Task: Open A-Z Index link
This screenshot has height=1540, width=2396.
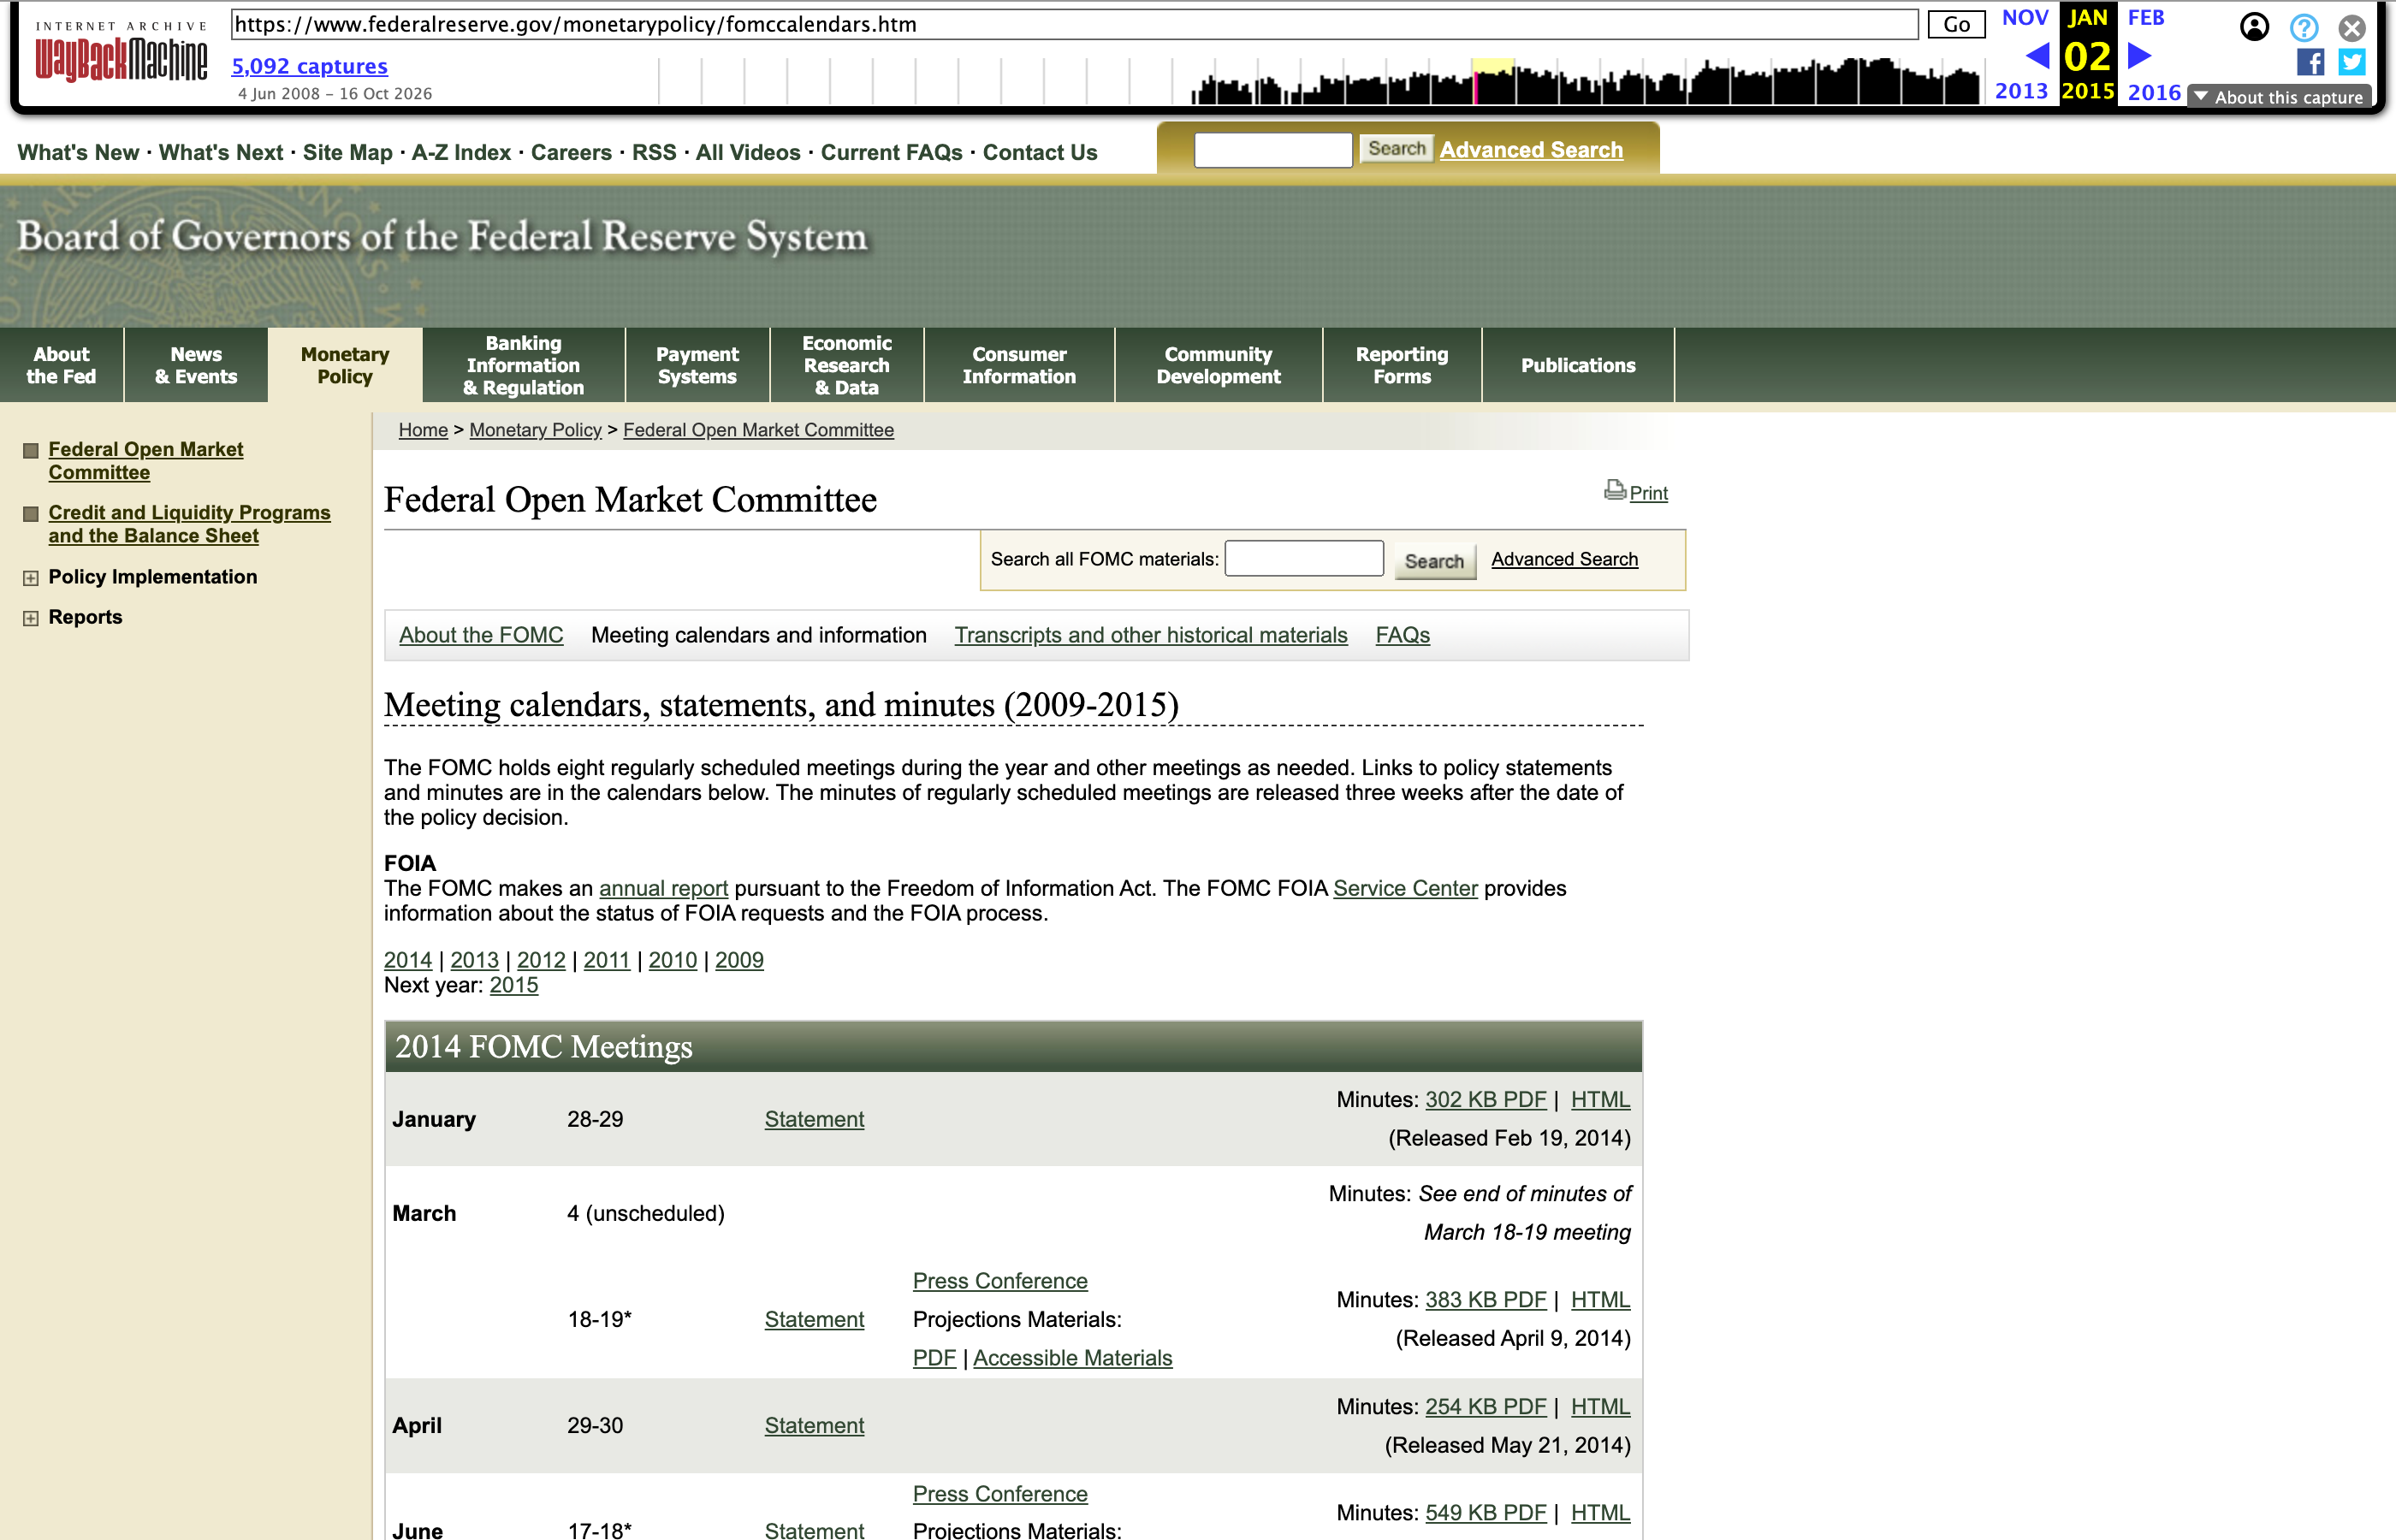Action: click(x=461, y=152)
